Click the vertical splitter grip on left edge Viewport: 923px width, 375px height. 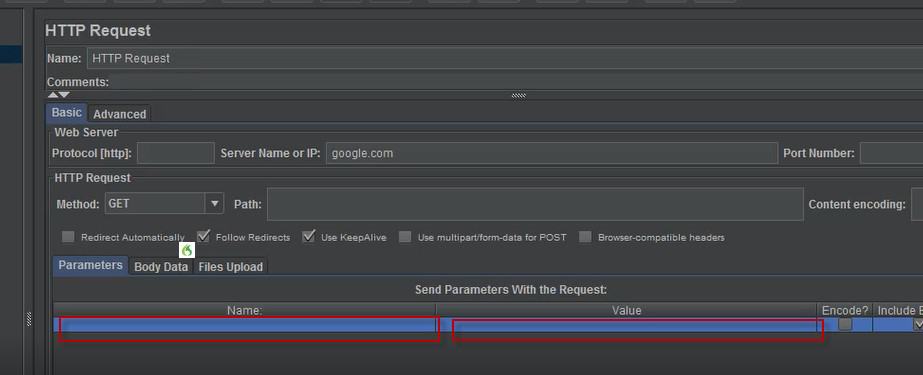[29, 318]
